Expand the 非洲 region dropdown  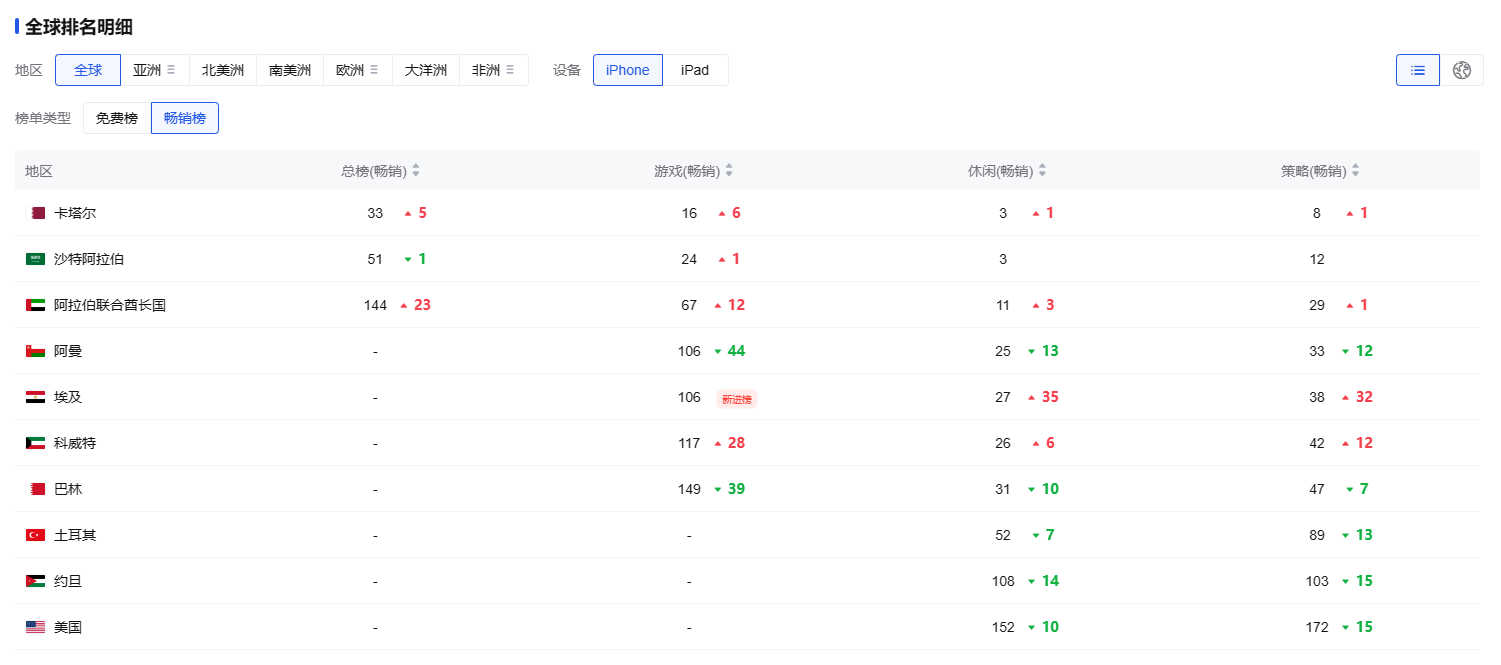point(509,70)
